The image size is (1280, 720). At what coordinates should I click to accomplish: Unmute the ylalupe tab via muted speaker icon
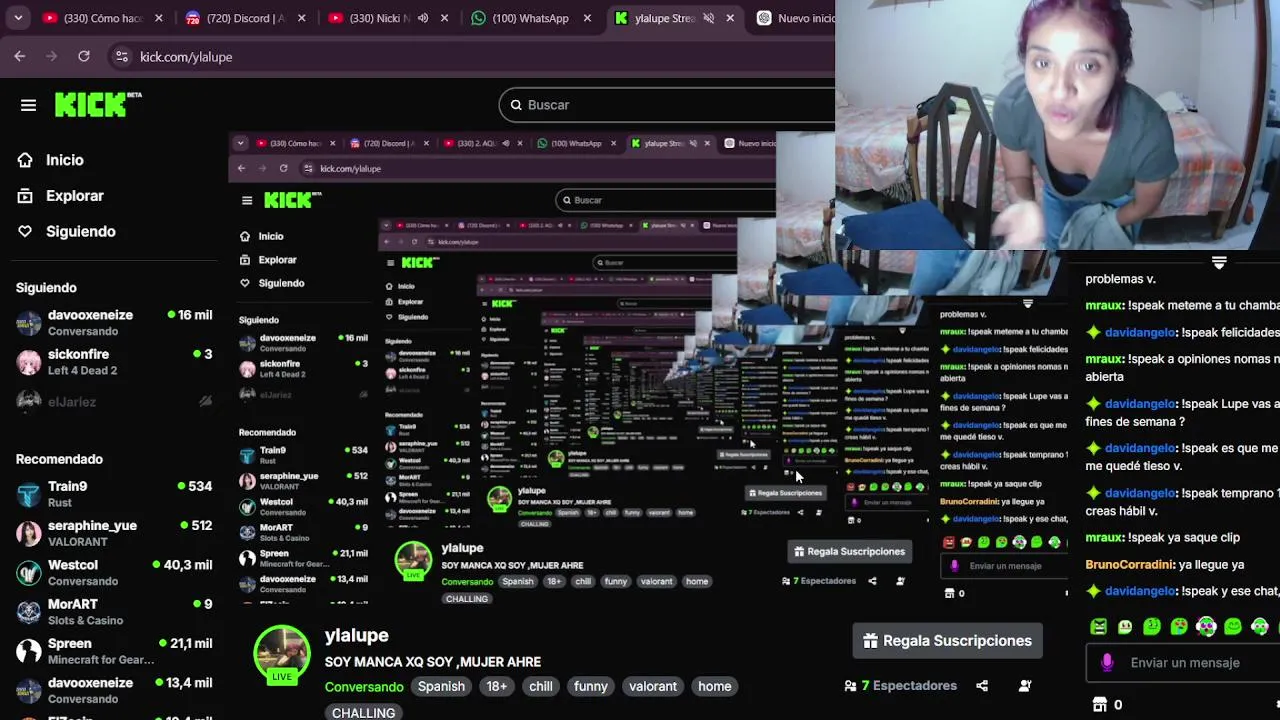(708, 18)
